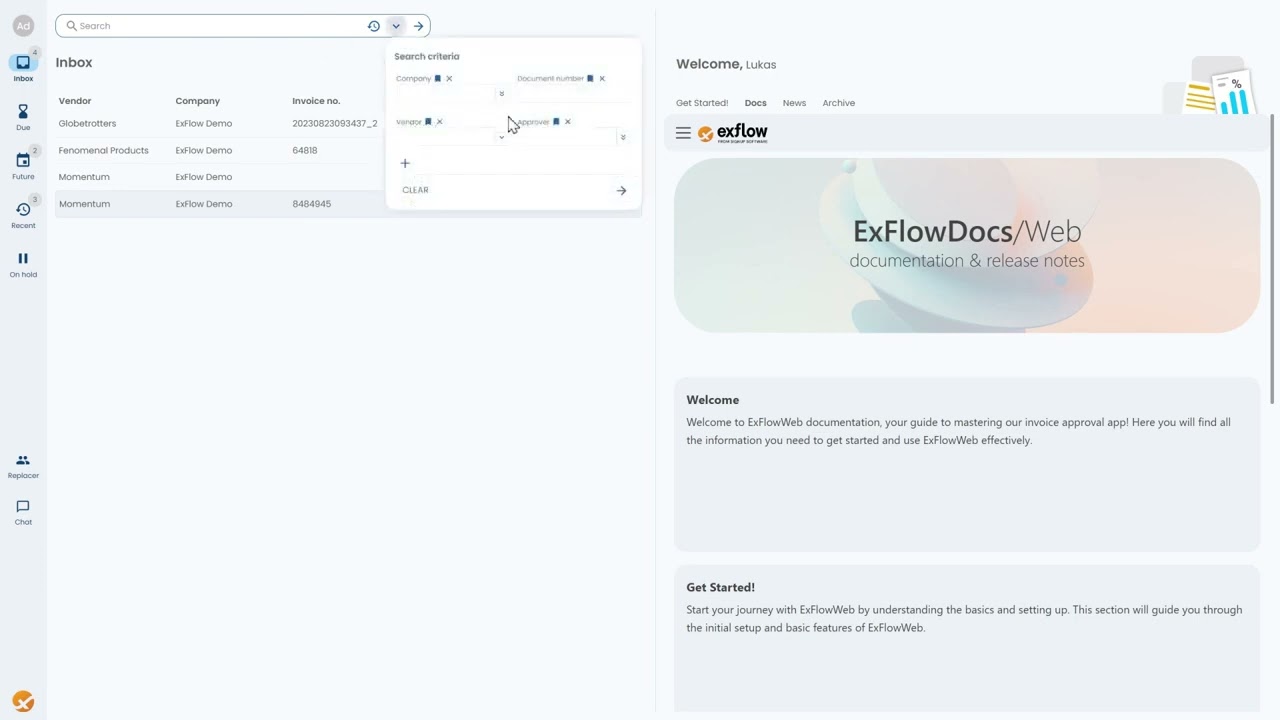
Task: Open the Recent history section
Action: (23, 214)
